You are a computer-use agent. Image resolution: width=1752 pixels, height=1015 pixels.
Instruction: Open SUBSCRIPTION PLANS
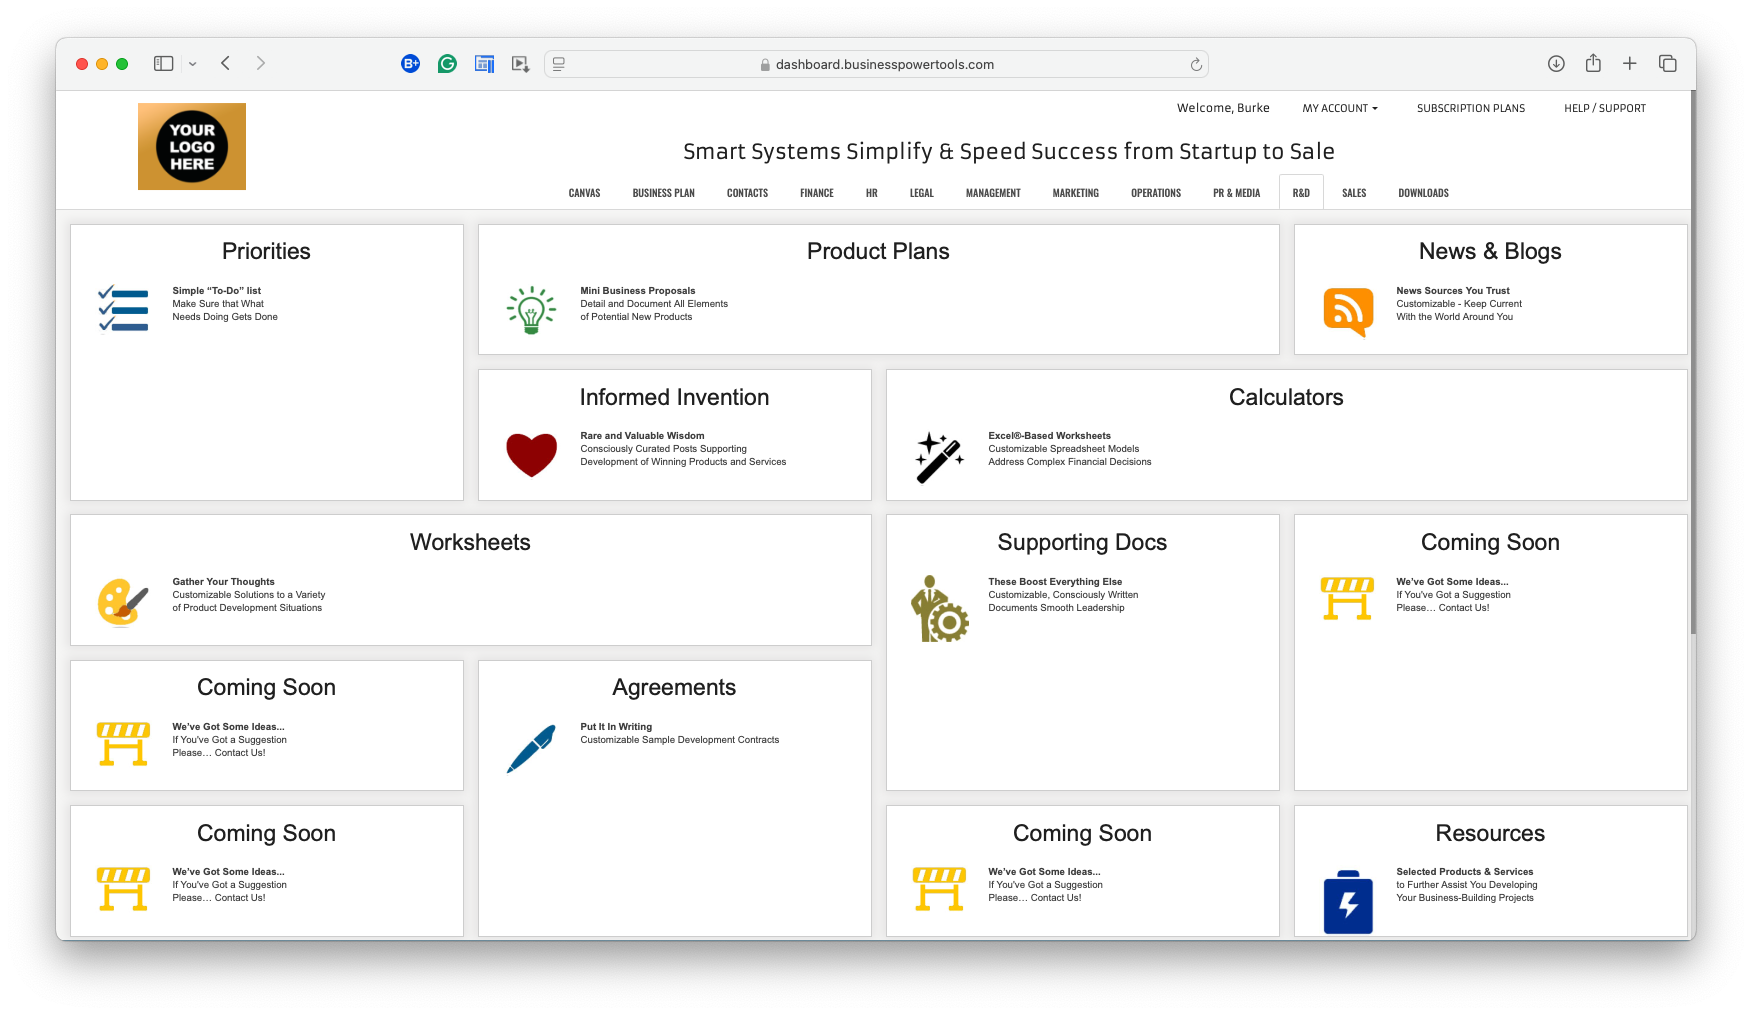coord(1470,108)
